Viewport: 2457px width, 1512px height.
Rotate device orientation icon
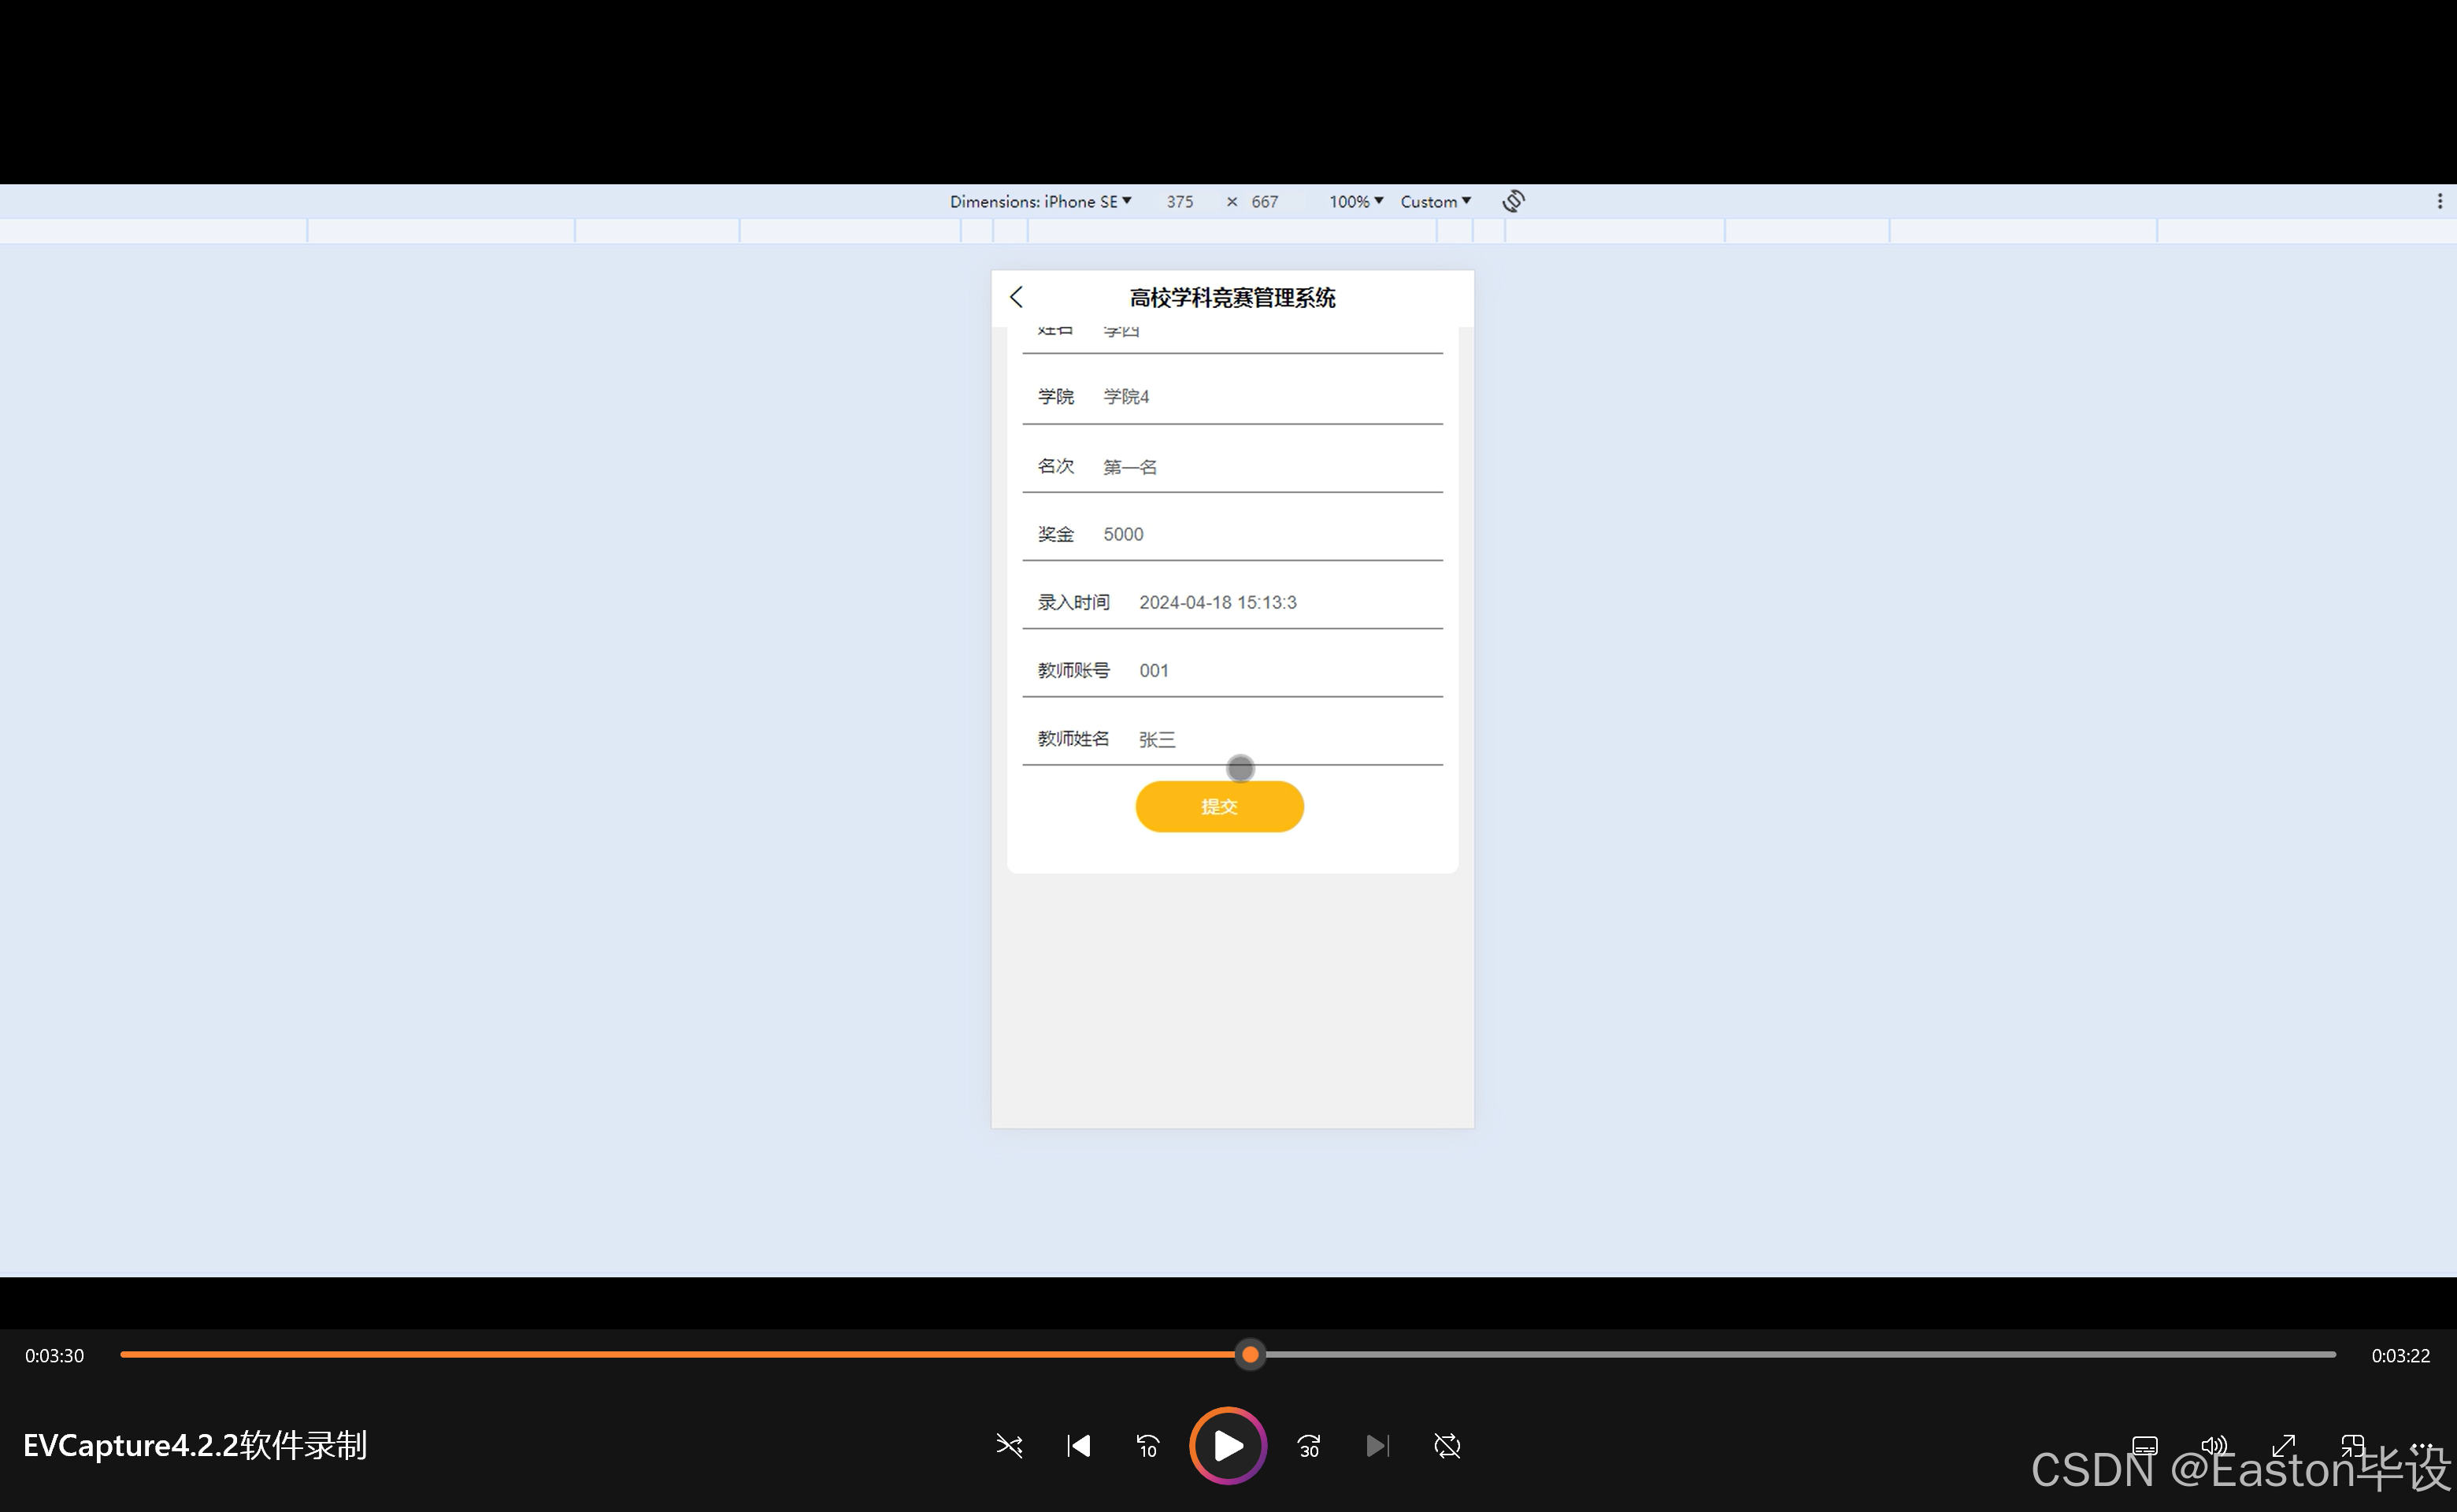(x=1513, y=201)
